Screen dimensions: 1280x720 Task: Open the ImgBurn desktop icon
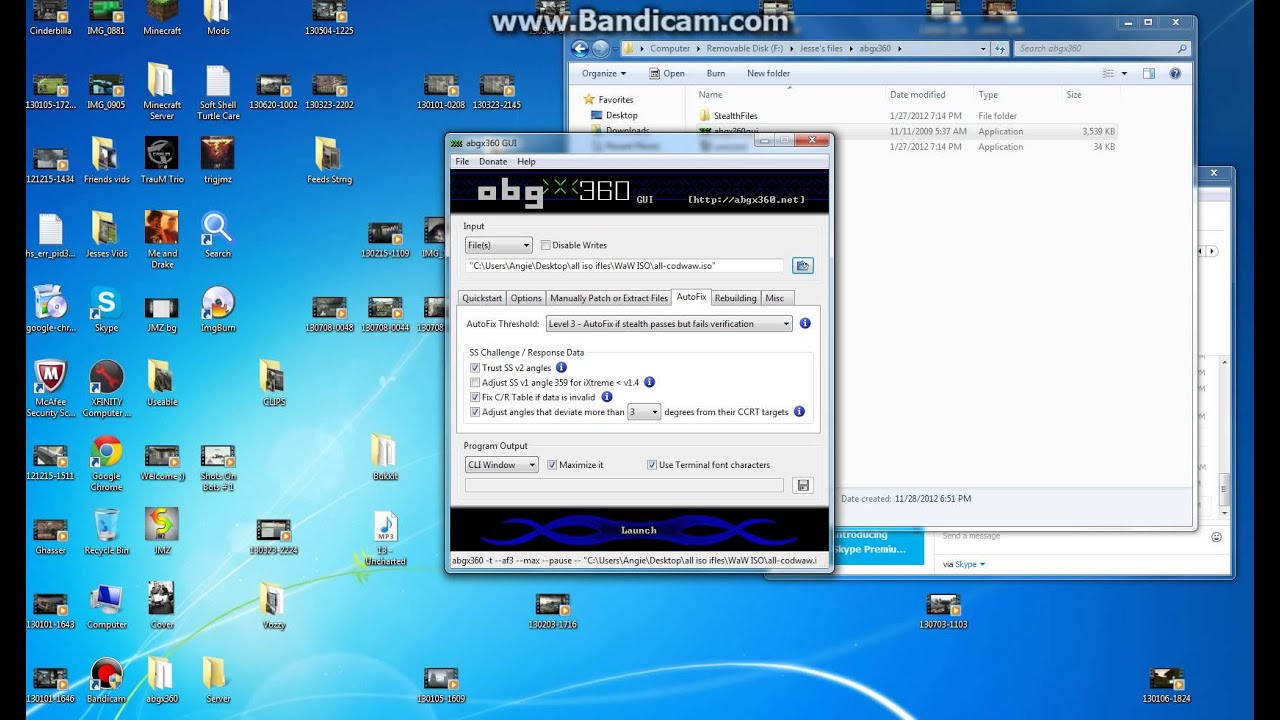point(217,308)
